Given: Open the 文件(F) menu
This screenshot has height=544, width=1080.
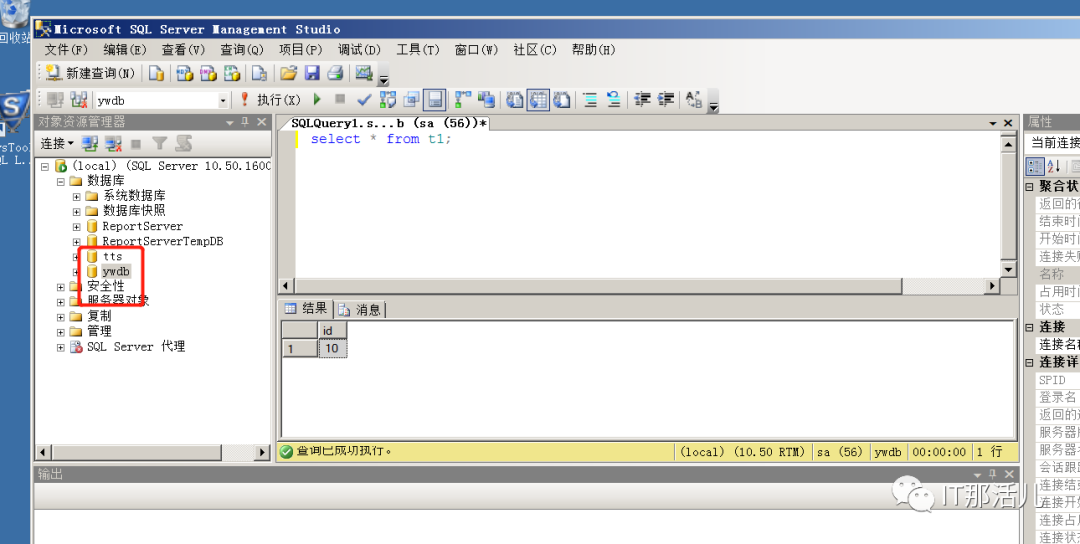Looking at the screenshot, I should click(x=66, y=50).
